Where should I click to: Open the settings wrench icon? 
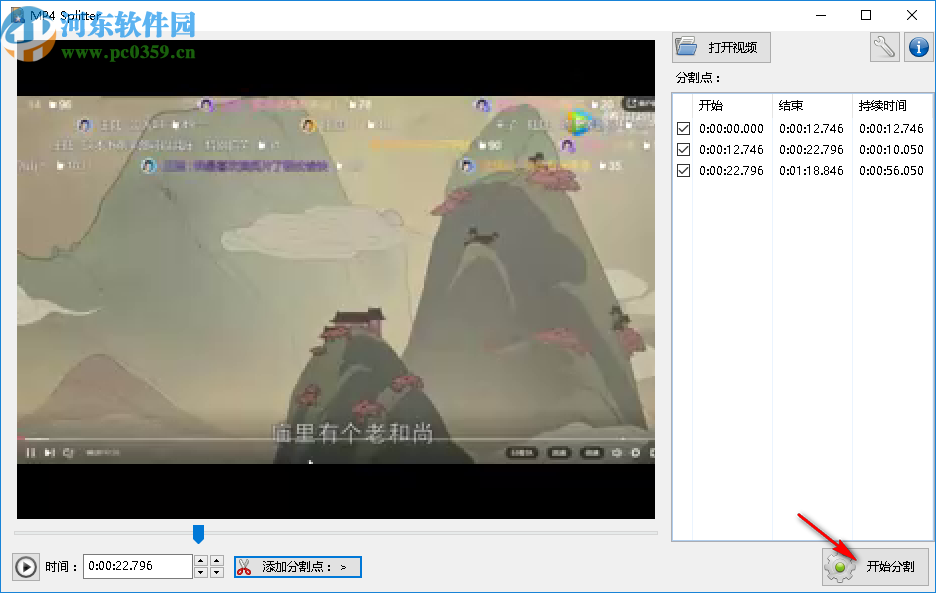click(883, 46)
